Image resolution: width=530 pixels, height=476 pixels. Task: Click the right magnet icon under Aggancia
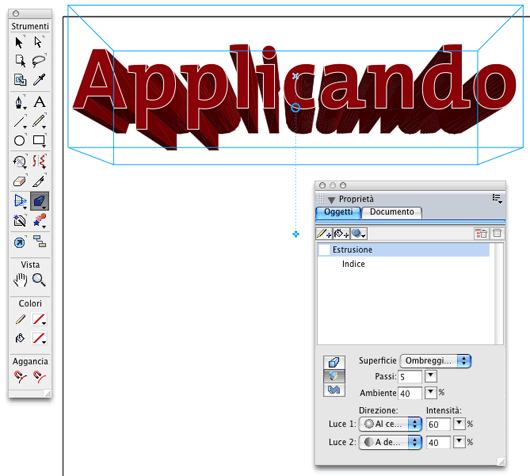pyautogui.click(x=39, y=377)
